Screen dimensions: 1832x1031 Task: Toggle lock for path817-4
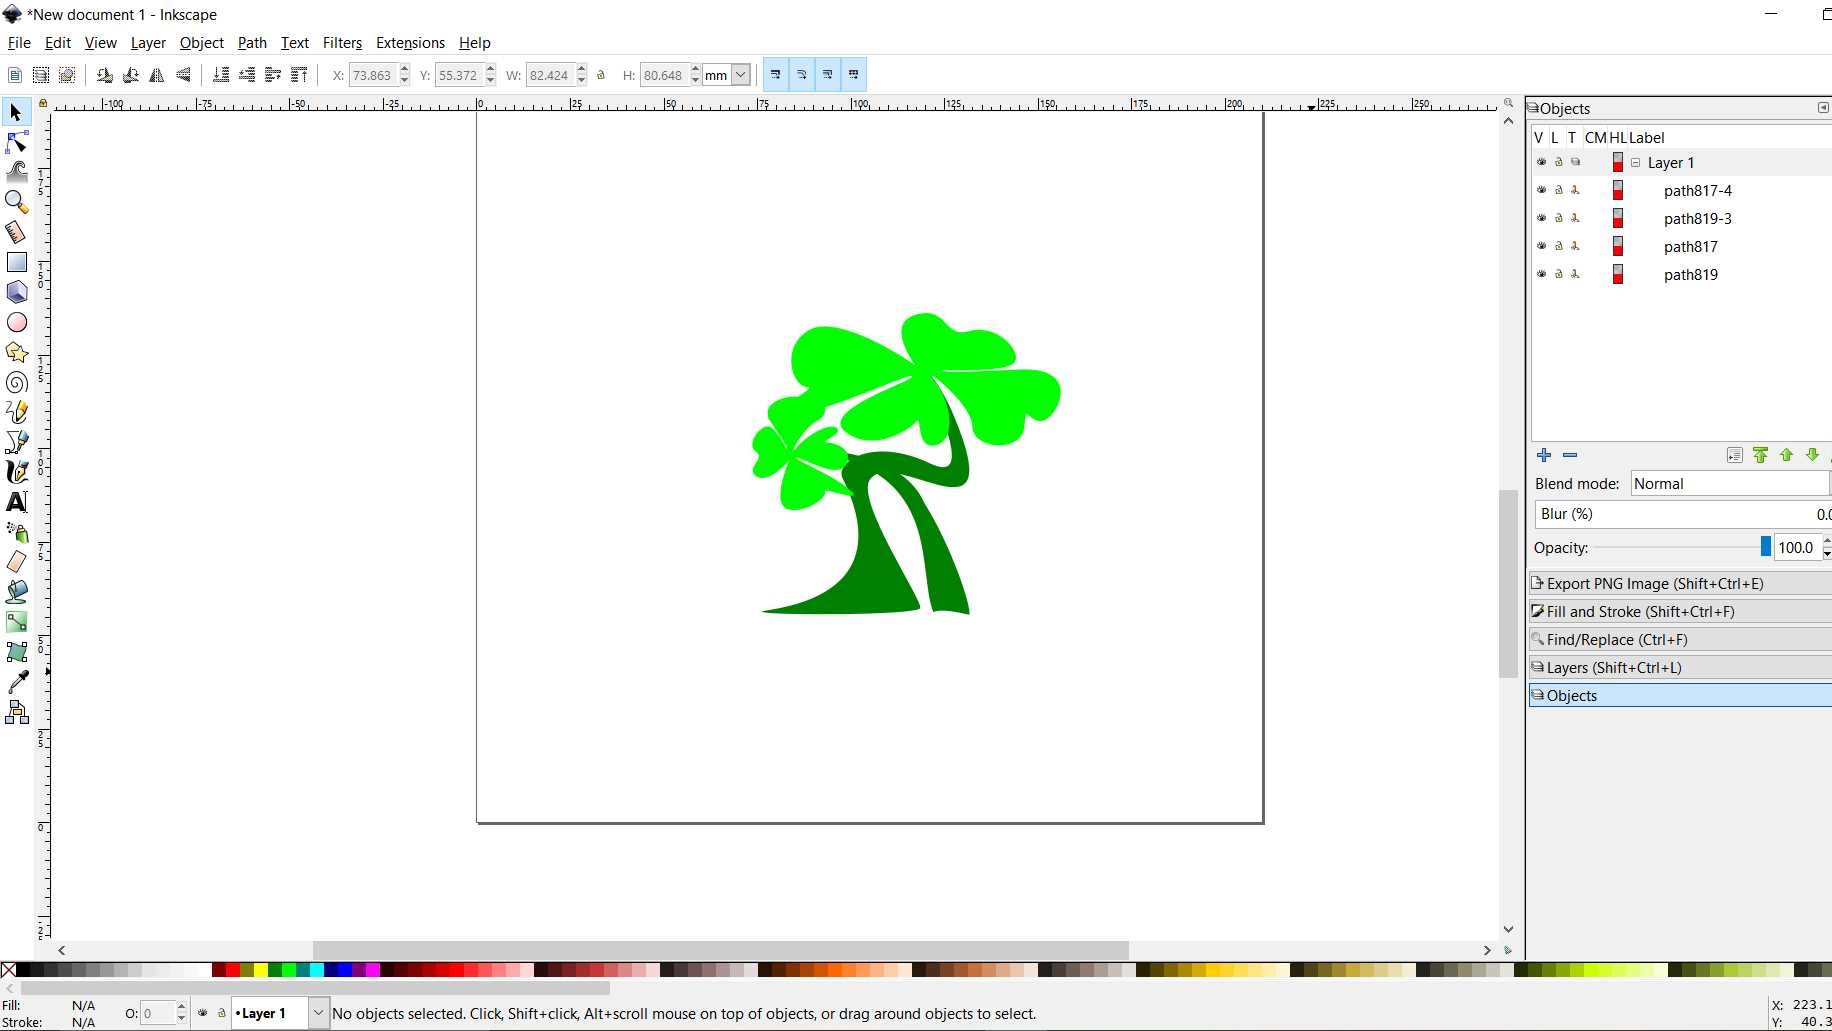tap(1558, 190)
